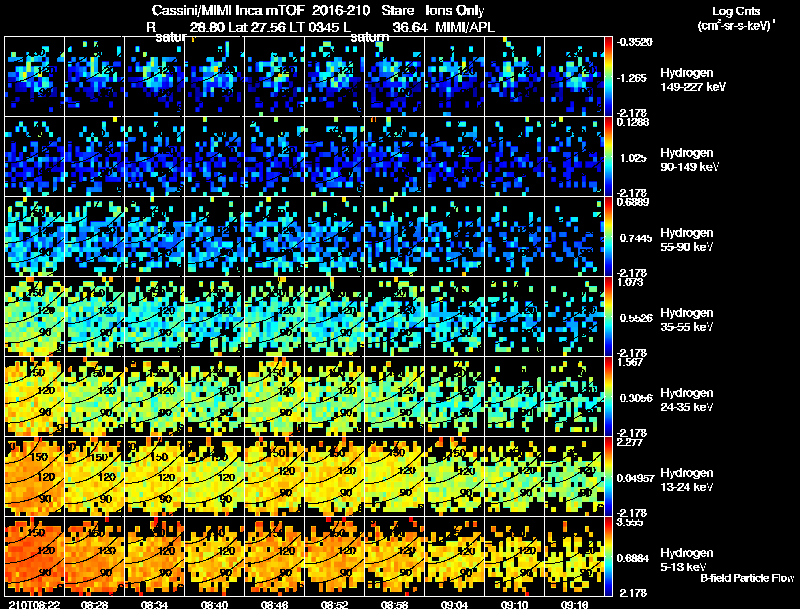Click the '0.7445' colorbar value
Image resolution: width=800 pixels, height=609 pixels.
636,238
